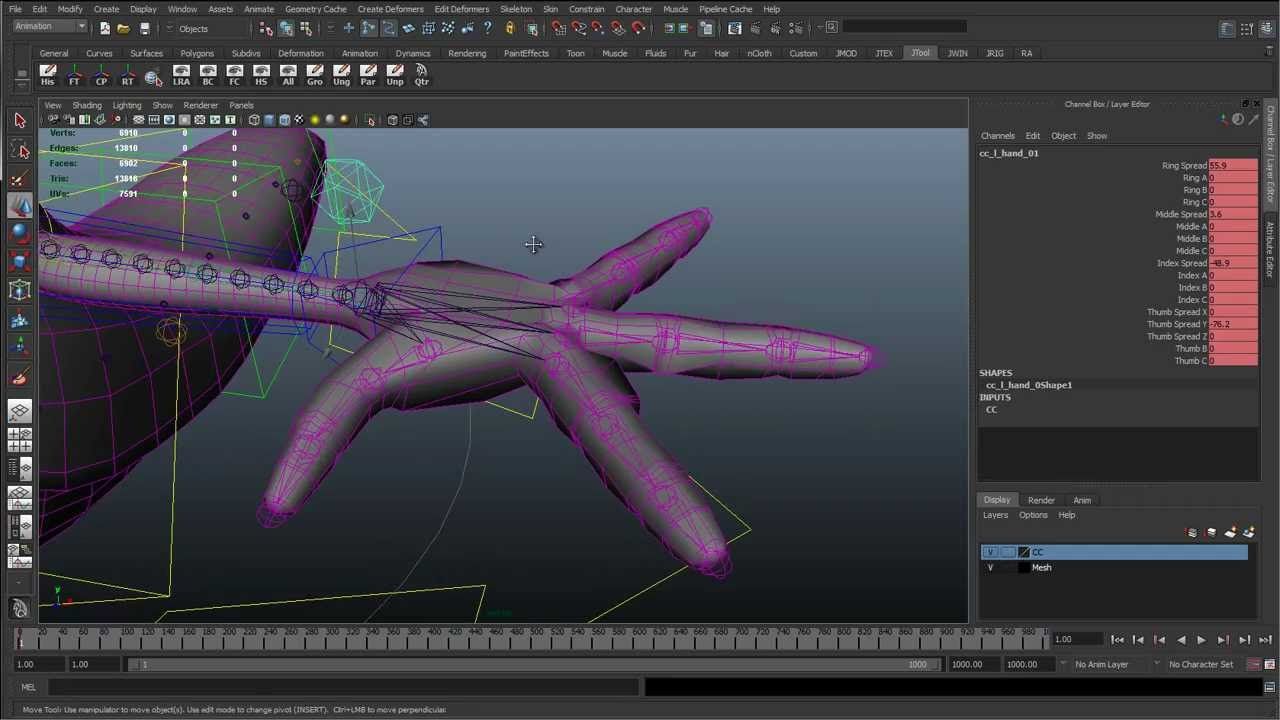Open Options menu in layer editor

coord(1033,515)
